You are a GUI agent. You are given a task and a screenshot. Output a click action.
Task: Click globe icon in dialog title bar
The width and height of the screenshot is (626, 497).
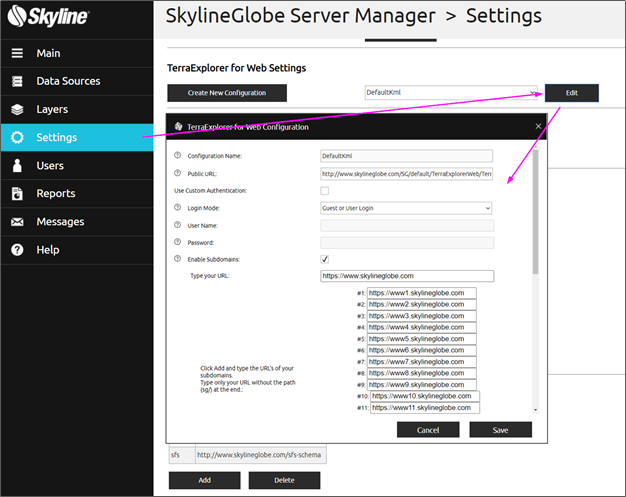coord(178,127)
